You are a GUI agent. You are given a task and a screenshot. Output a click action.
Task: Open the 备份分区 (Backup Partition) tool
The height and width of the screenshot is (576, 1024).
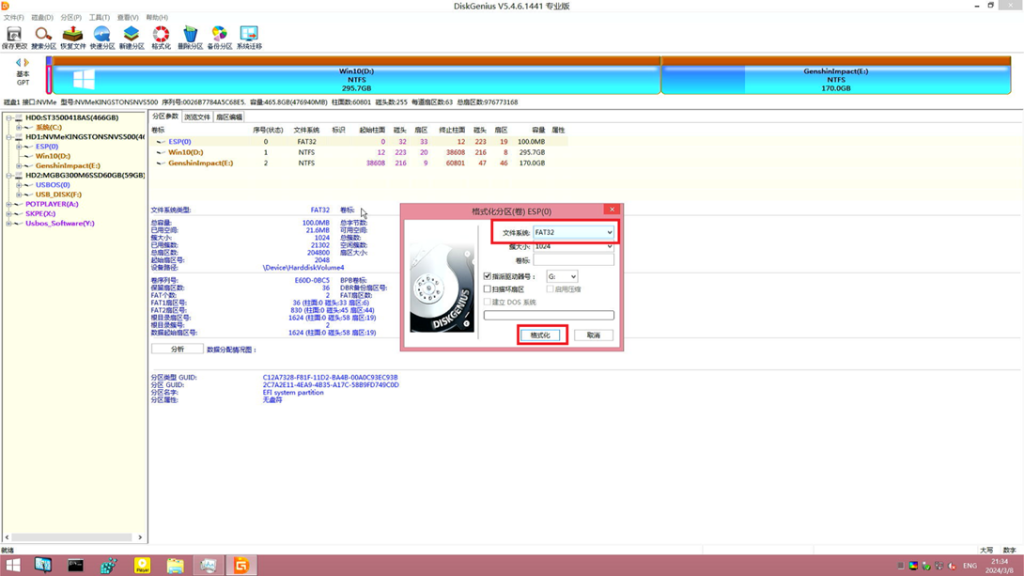click(x=219, y=37)
